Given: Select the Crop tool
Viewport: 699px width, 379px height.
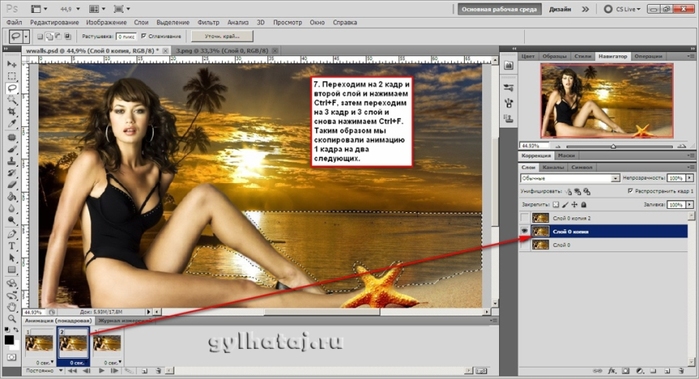Looking at the screenshot, I should point(12,112).
